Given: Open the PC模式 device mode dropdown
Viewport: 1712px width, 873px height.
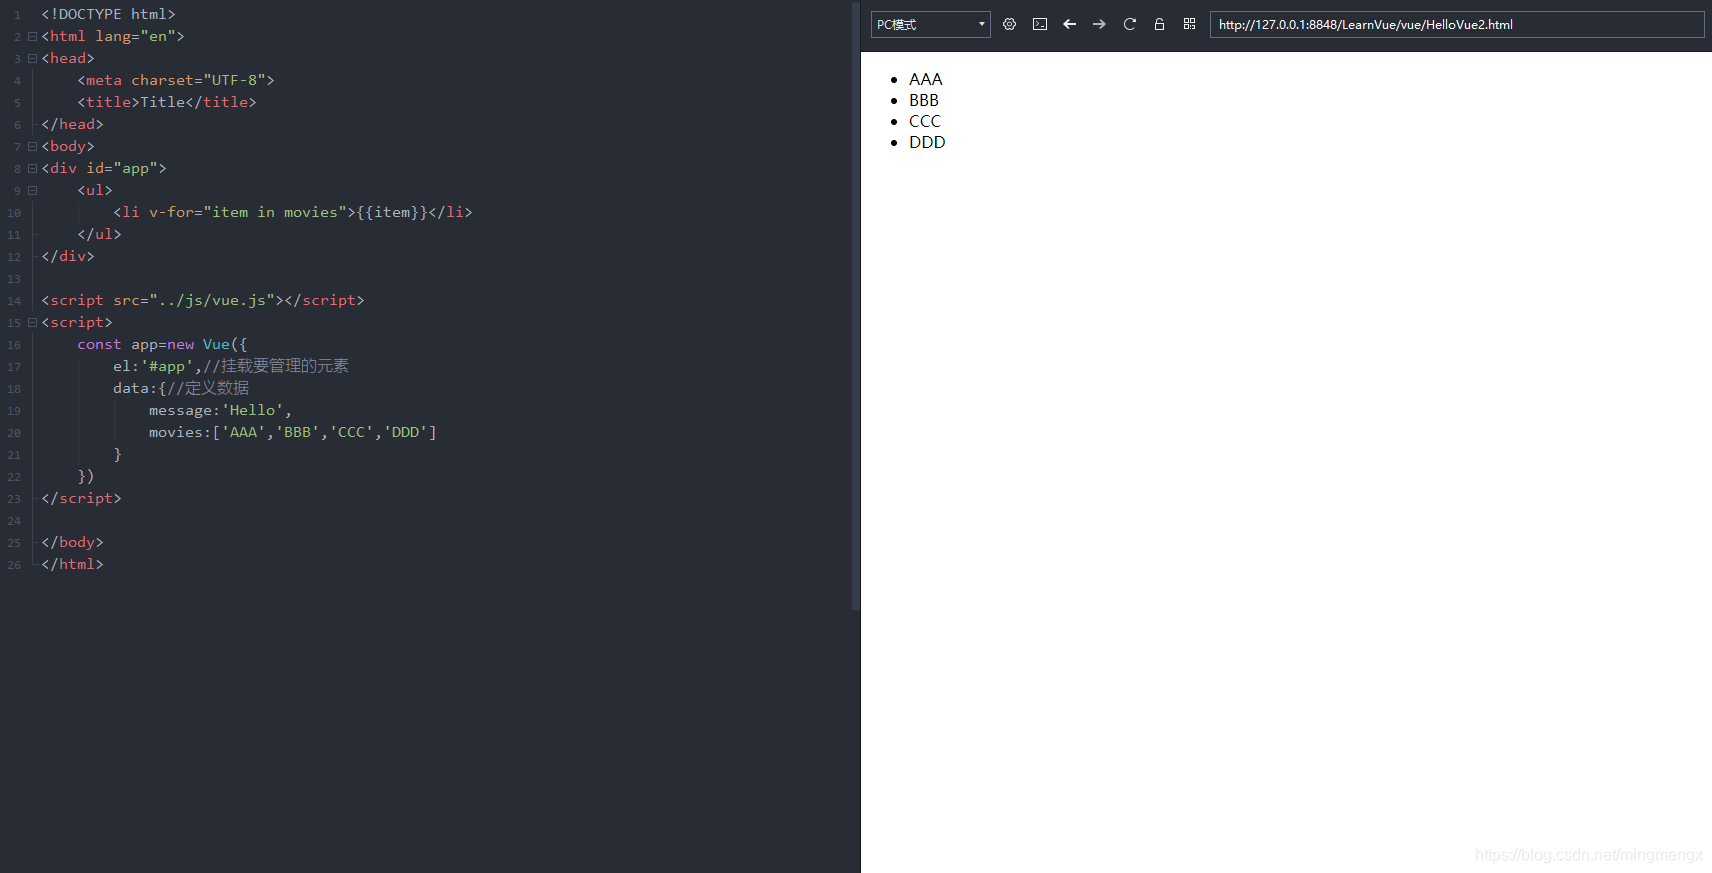Looking at the screenshot, I should [x=930, y=24].
